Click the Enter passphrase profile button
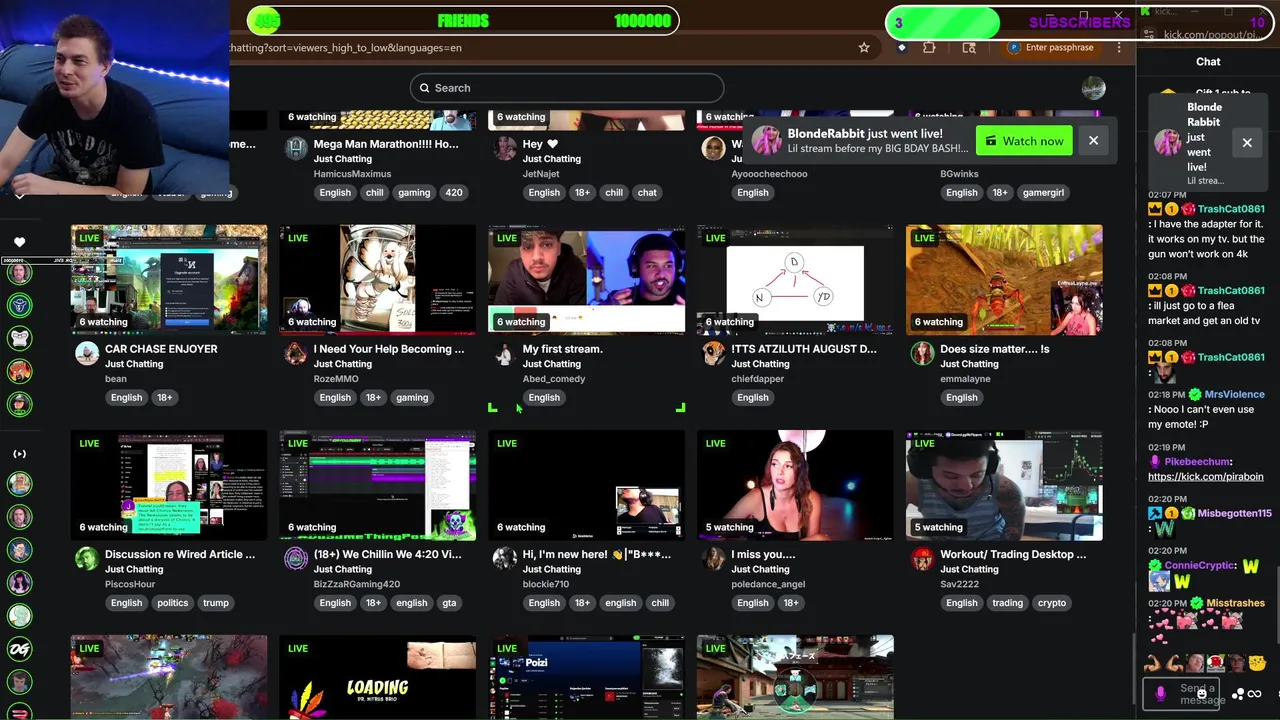Screen dimensions: 1280x720 tap(1053, 47)
